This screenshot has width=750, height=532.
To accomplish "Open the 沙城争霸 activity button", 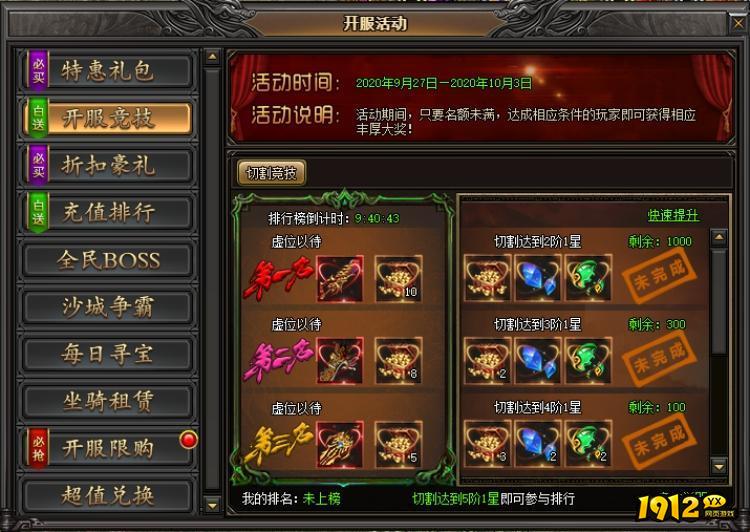I will point(108,307).
